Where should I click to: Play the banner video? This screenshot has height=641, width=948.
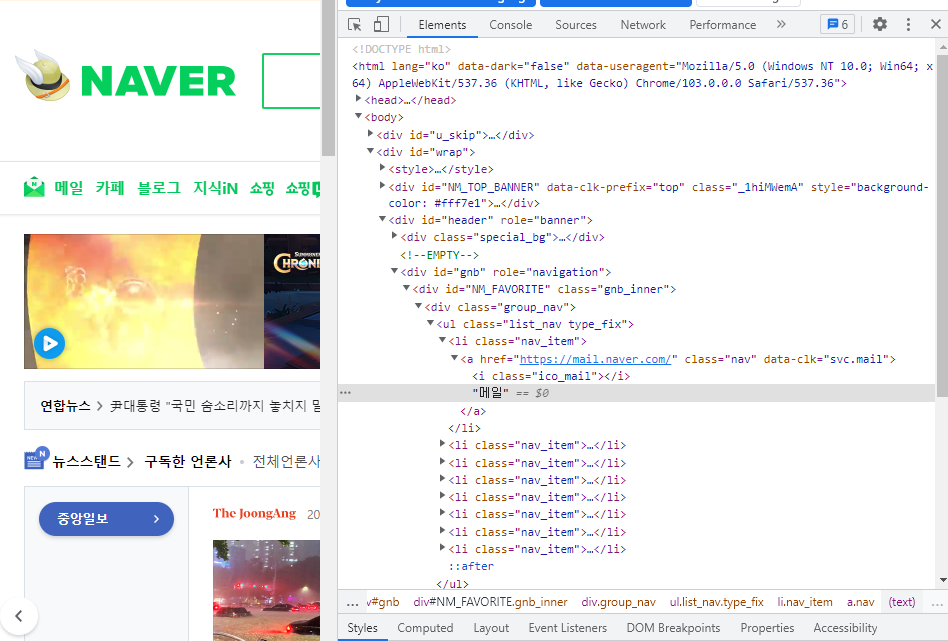coord(50,343)
